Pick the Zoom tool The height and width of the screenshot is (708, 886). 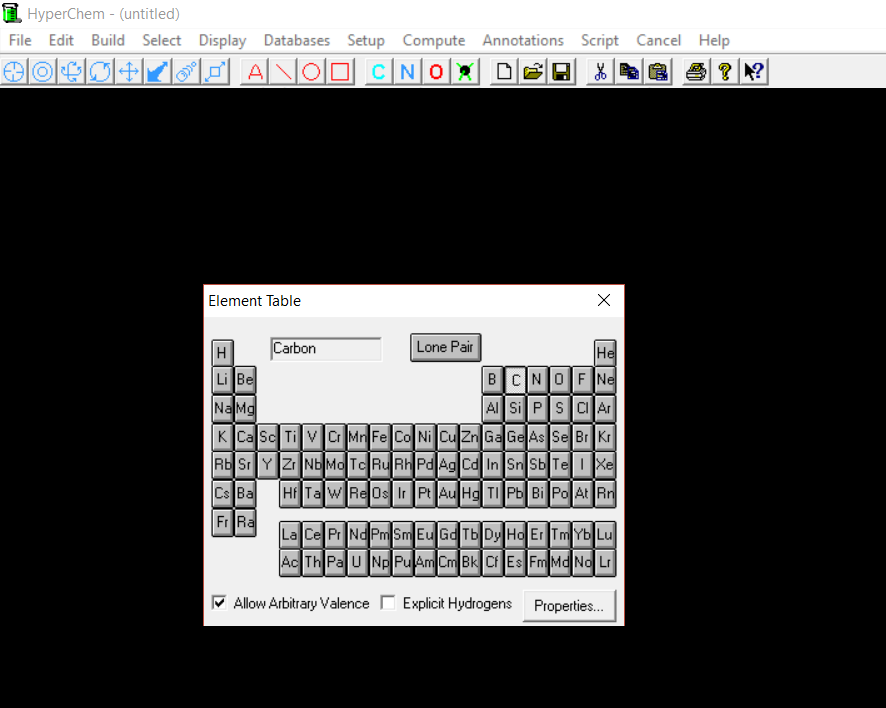[186, 72]
